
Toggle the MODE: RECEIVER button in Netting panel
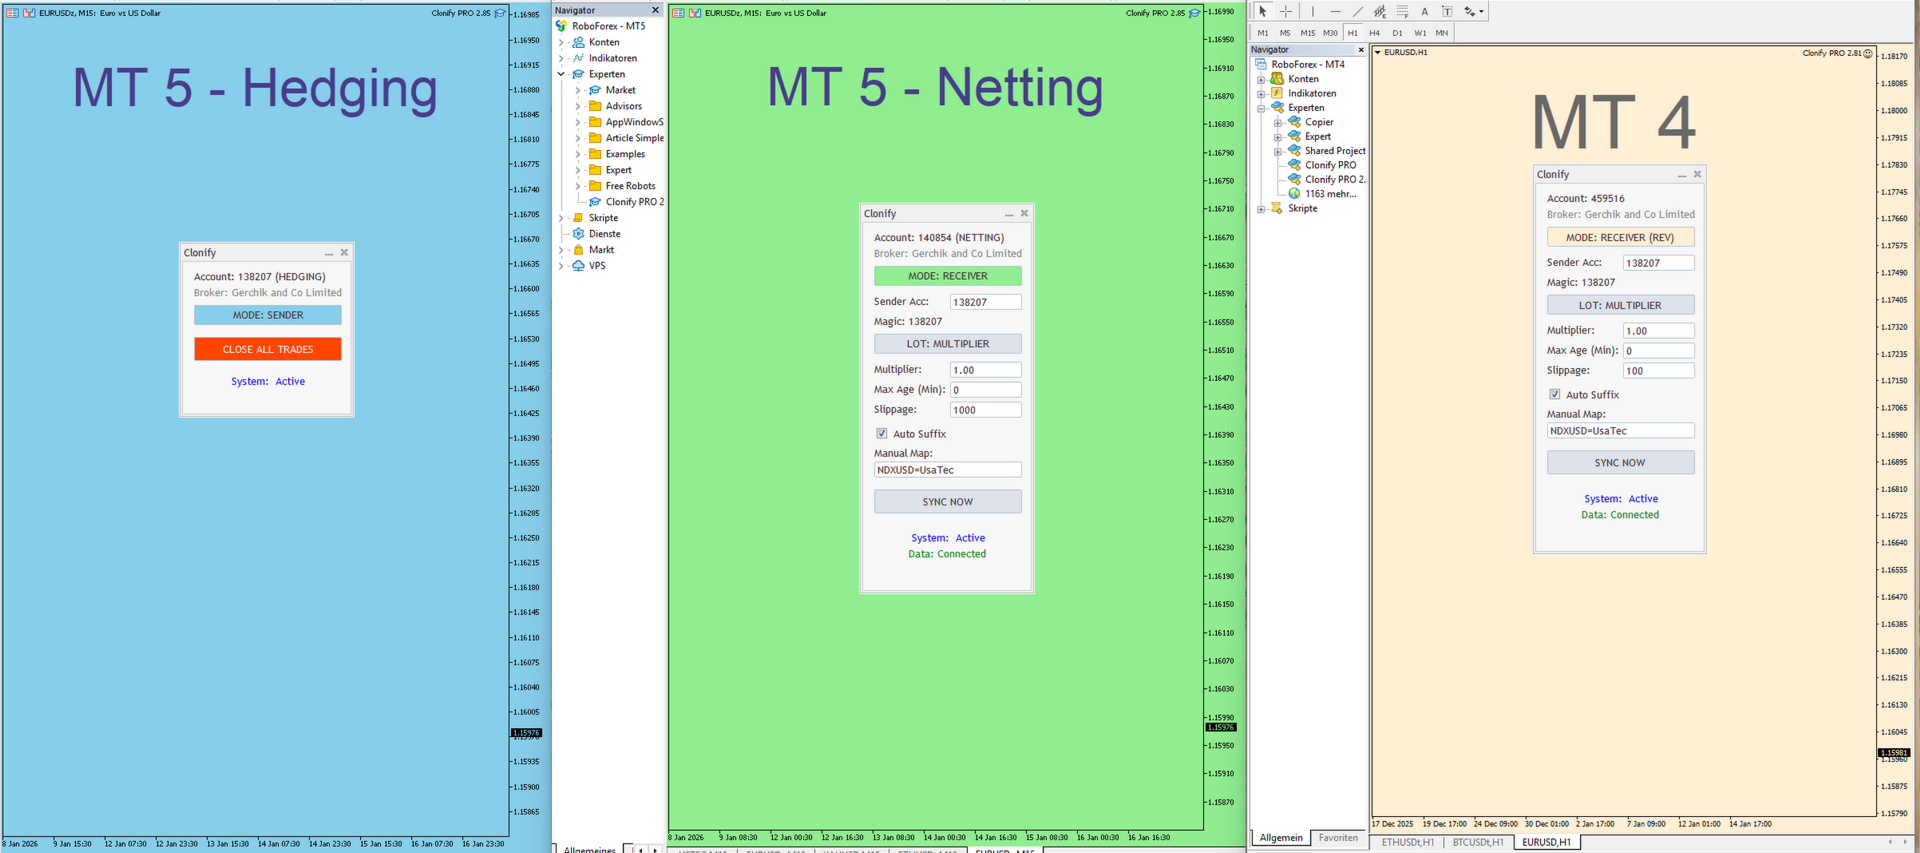948,276
